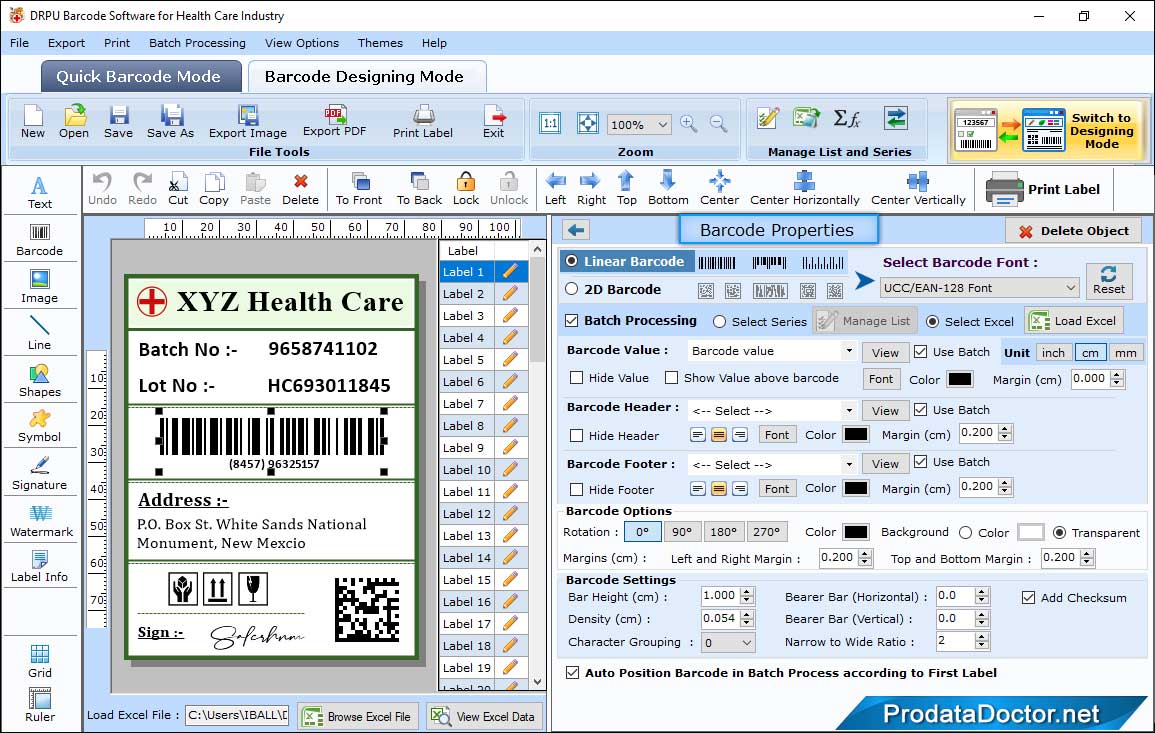Open the formula (Σfx) series tool
Image resolution: width=1155 pixels, height=733 pixels.
(847, 118)
